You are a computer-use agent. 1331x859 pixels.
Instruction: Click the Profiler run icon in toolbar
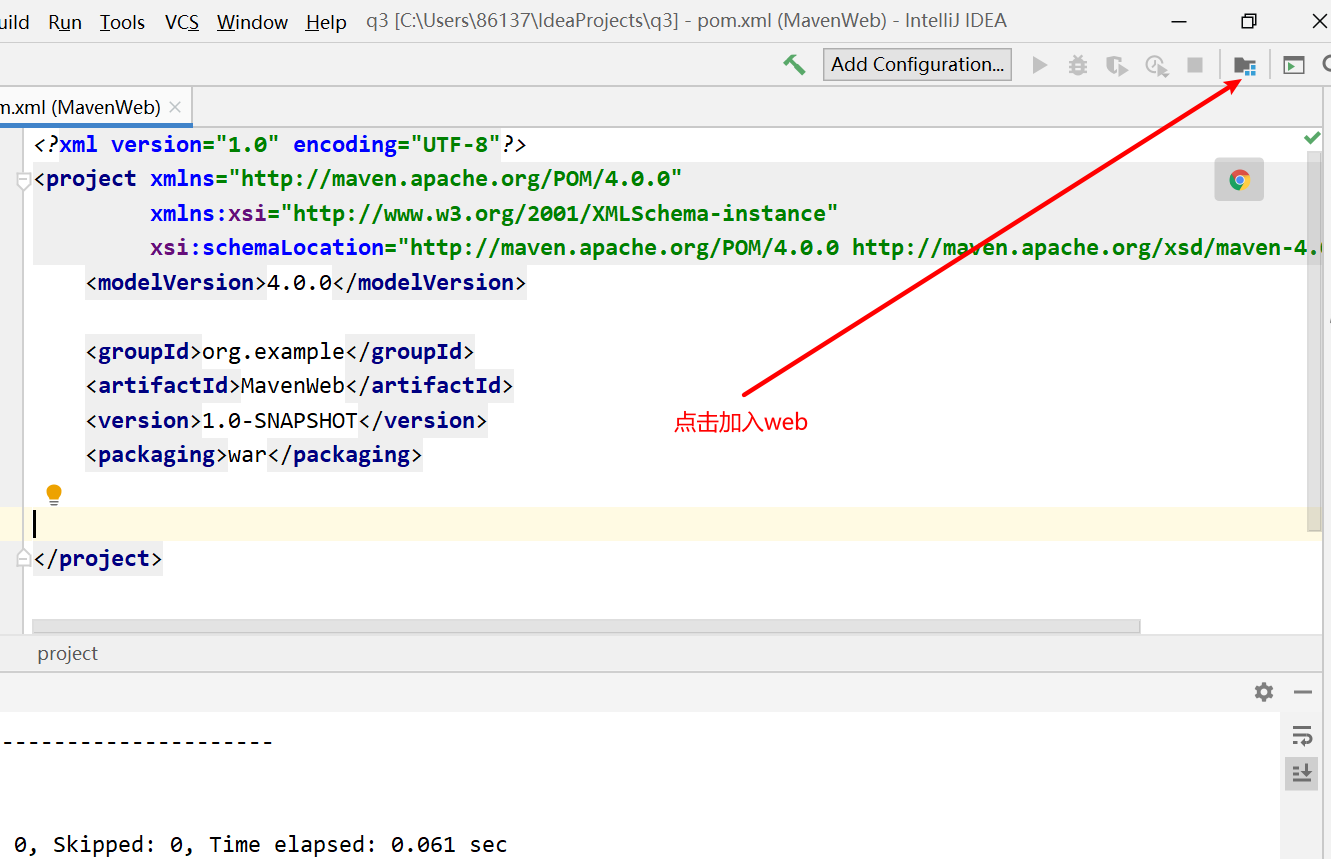[x=1157, y=65]
